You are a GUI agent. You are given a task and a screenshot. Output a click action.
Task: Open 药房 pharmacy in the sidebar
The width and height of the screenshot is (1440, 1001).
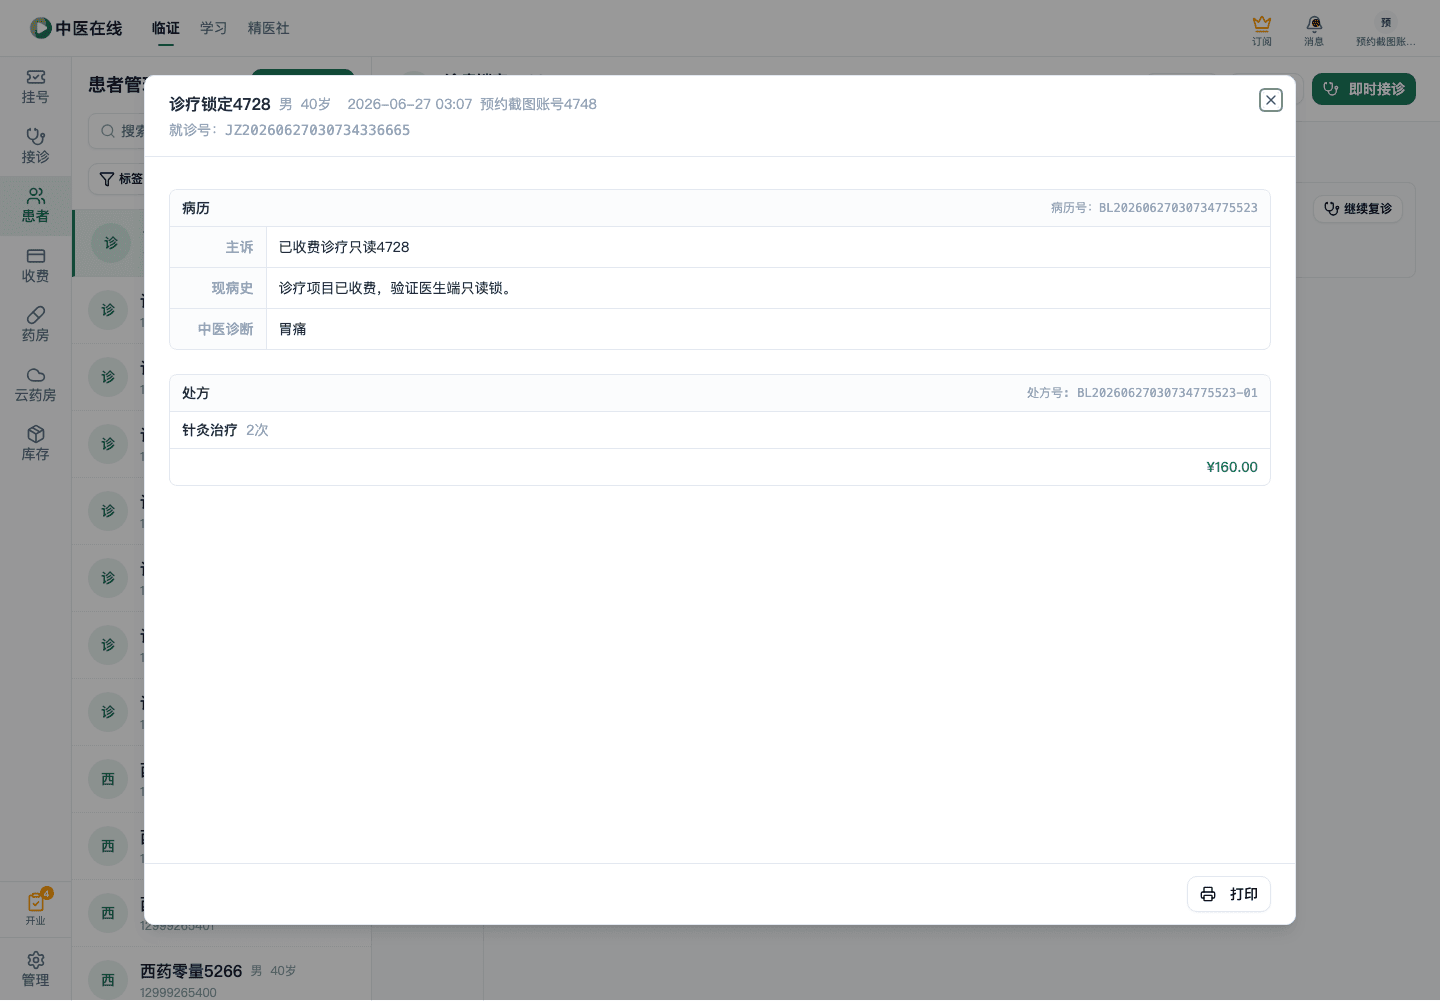click(36, 325)
